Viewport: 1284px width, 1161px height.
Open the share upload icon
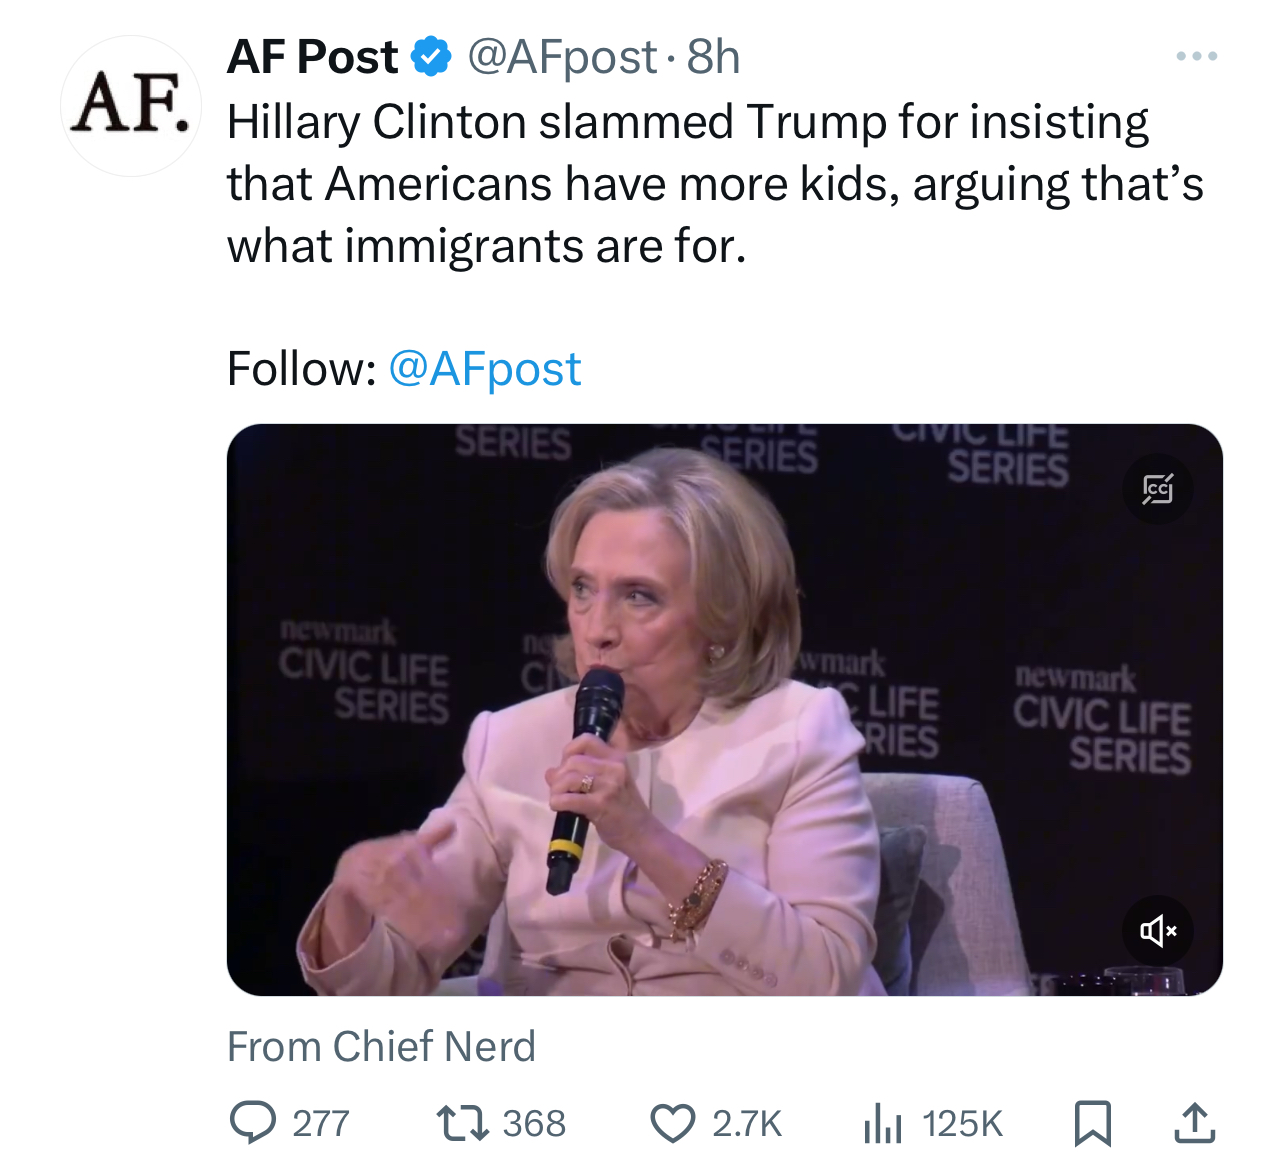(1194, 1122)
